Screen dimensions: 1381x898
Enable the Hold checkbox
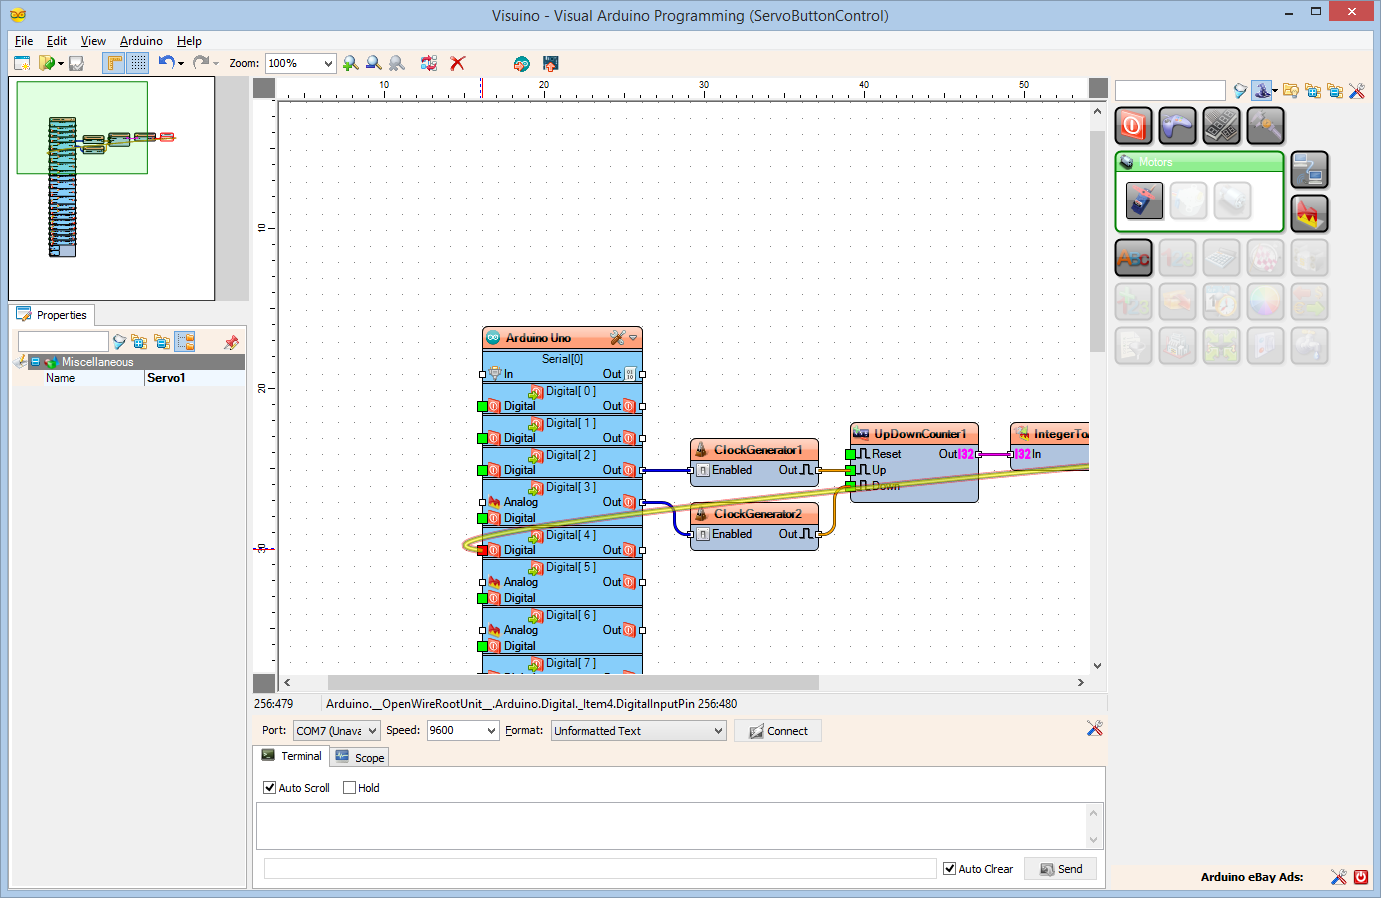pos(349,788)
